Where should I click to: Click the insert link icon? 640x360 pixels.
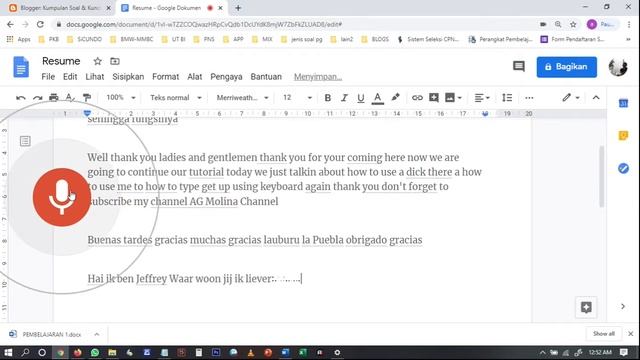point(417,98)
